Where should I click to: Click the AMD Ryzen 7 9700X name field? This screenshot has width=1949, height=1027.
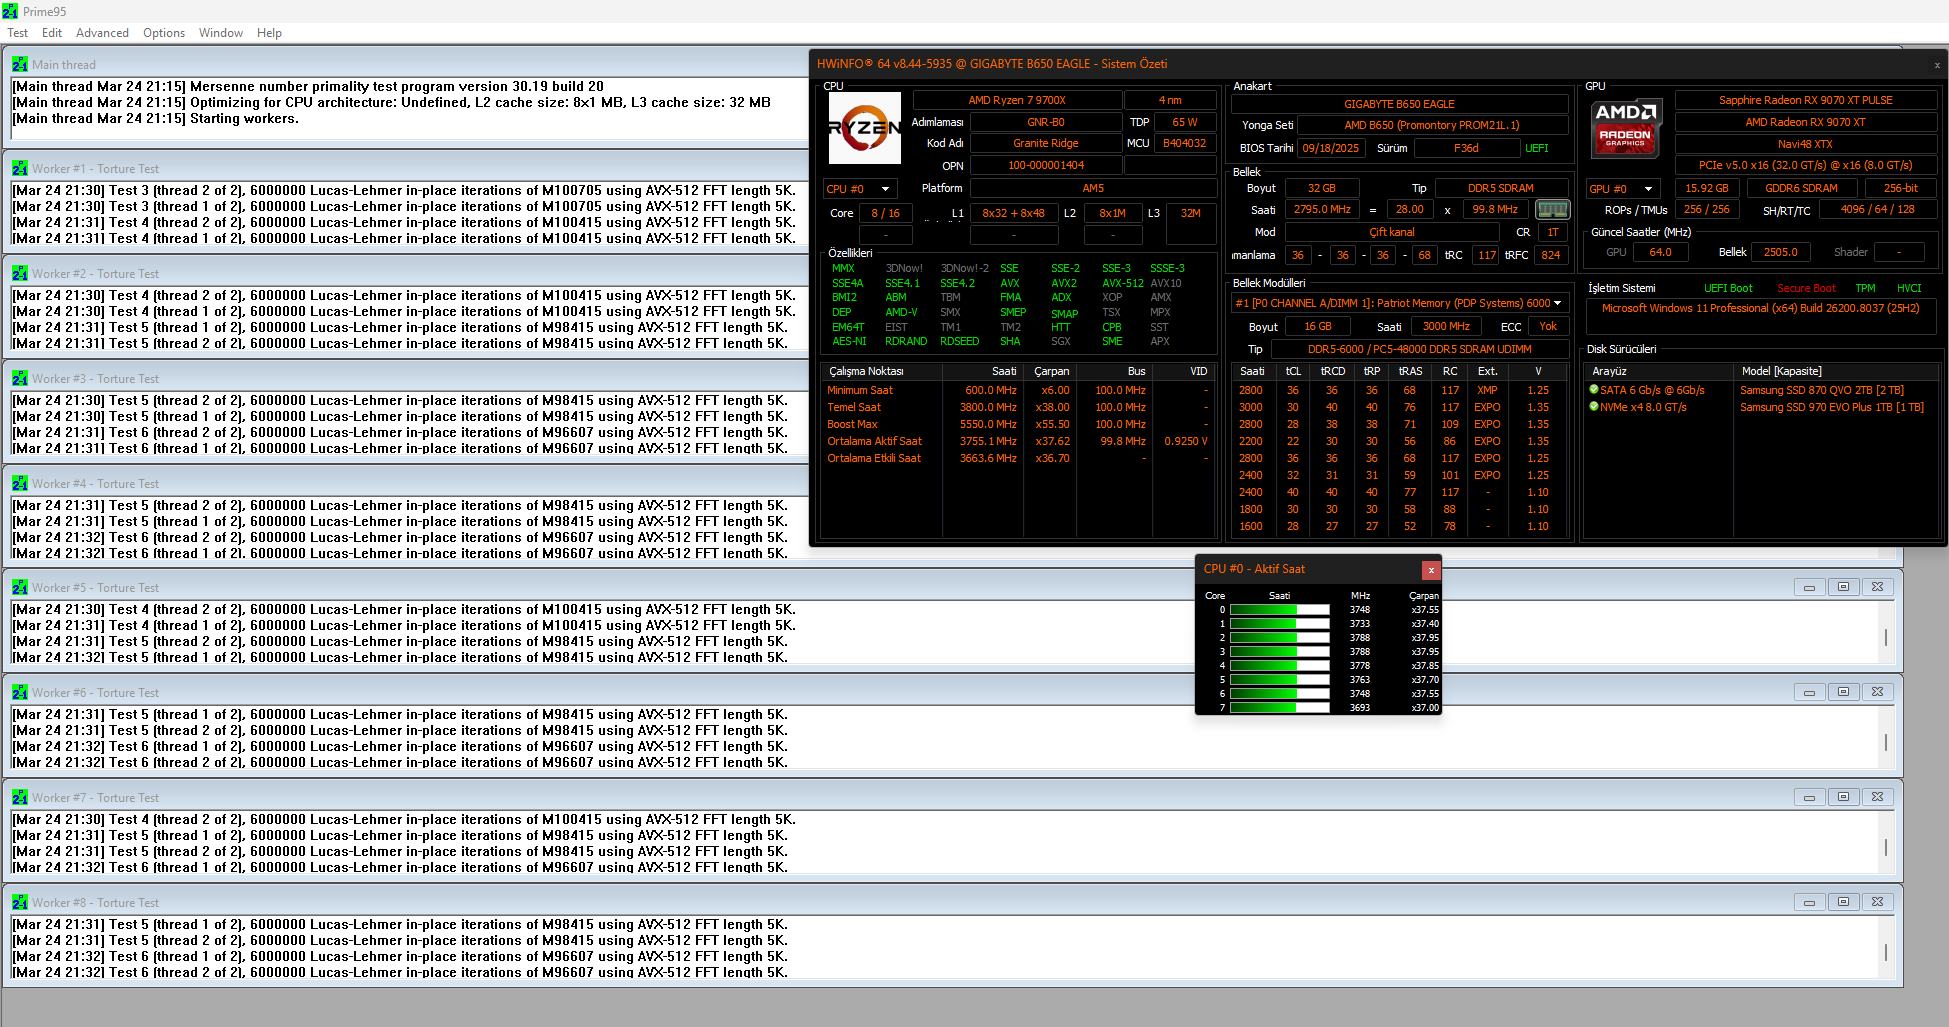[1017, 100]
